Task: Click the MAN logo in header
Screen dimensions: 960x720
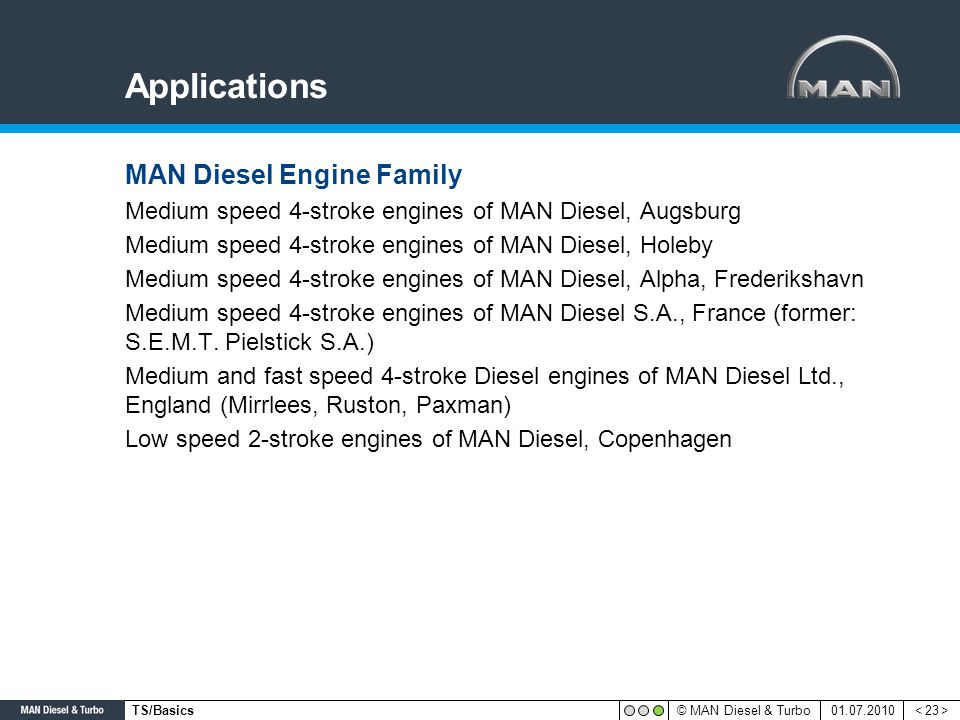Action: click(843, 67)
